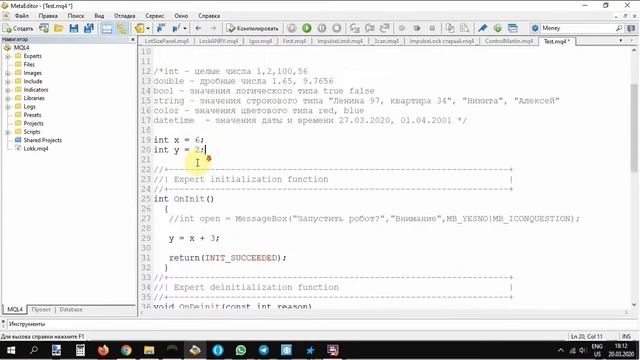
Task: Click the Компилировать compile button
Action: [x=253, y=28]
